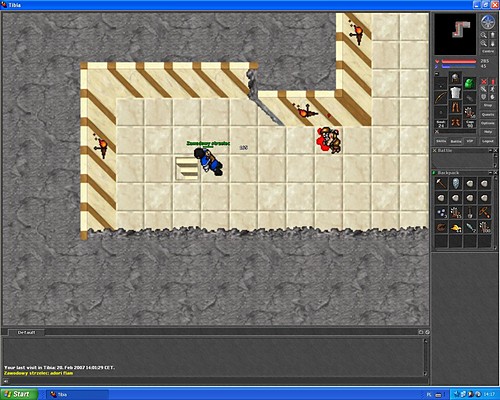The height and width of the screenshot is (400, 500).
Task: Toggle the VIP window button
Action: click(x=470, y=141)
